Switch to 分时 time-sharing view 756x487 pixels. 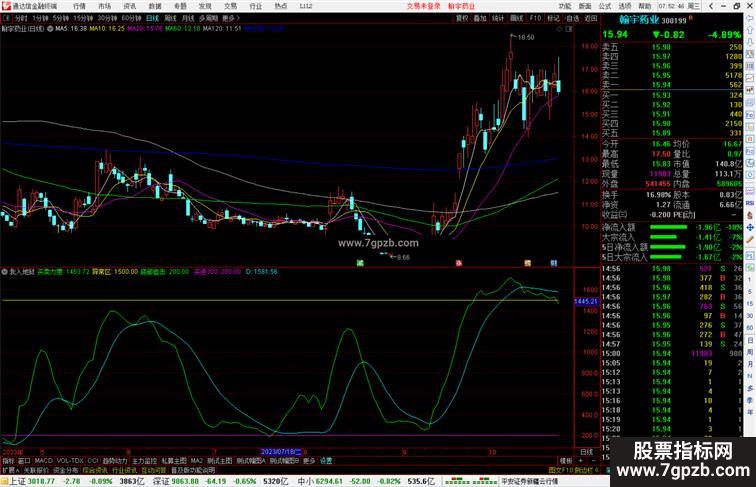[x=21, y=18]
